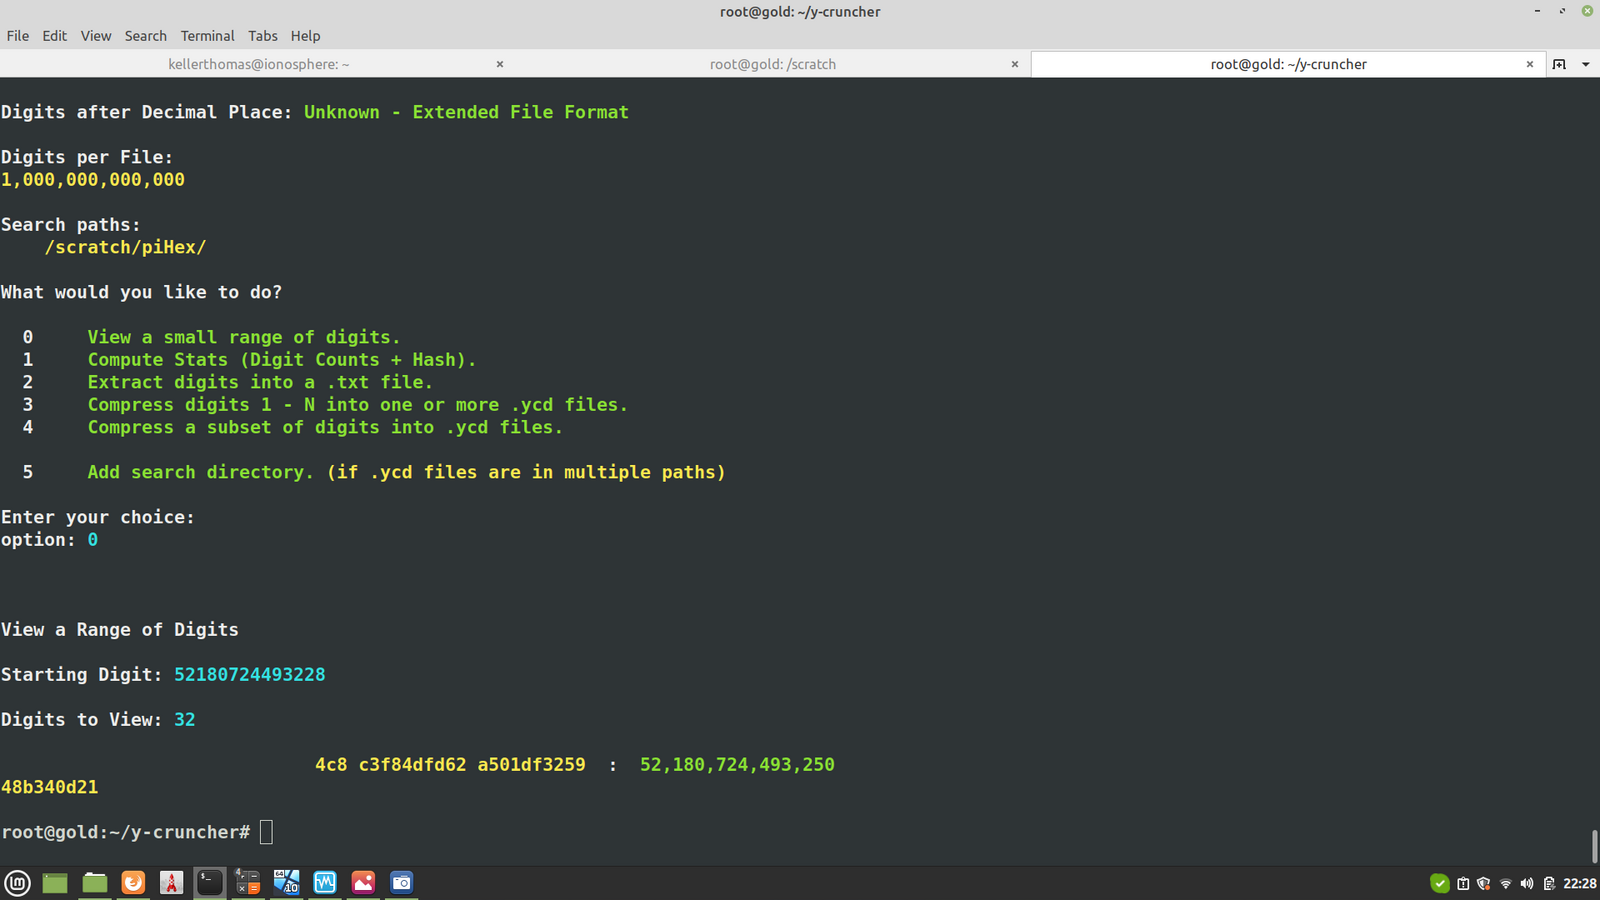Open the system monitor taskbar icon
This screenshot has width=1600, height=900.
(325, 882)
